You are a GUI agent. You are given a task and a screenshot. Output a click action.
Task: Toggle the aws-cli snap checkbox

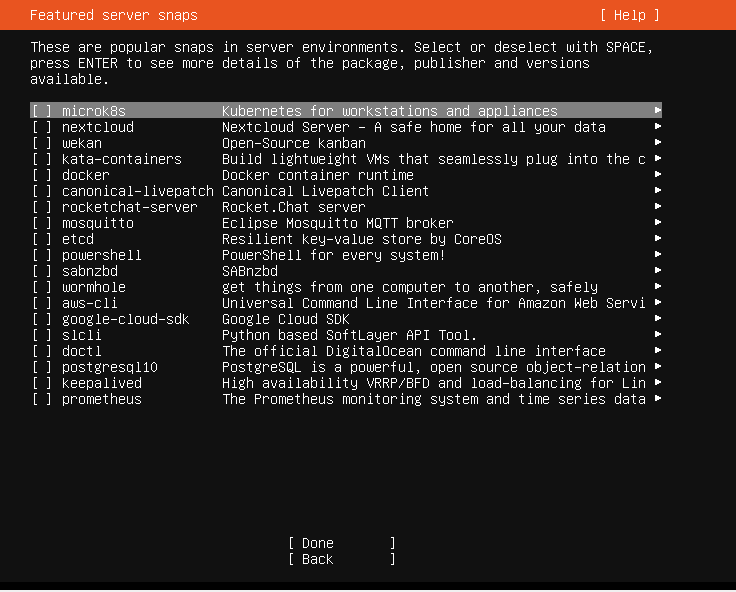coord(42,302)
